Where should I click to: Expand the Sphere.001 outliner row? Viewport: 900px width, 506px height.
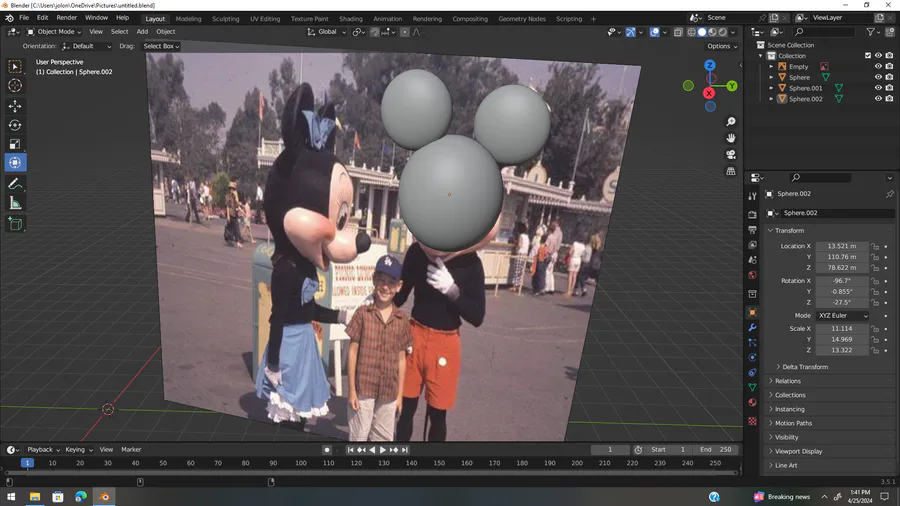[771, 88]
